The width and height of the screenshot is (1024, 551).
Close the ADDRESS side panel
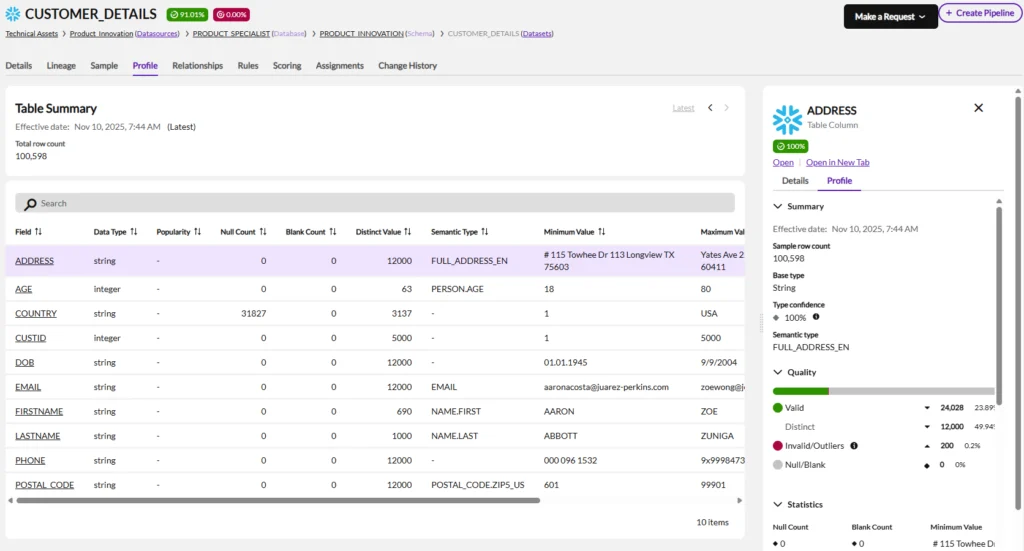(x=978, y=108)
